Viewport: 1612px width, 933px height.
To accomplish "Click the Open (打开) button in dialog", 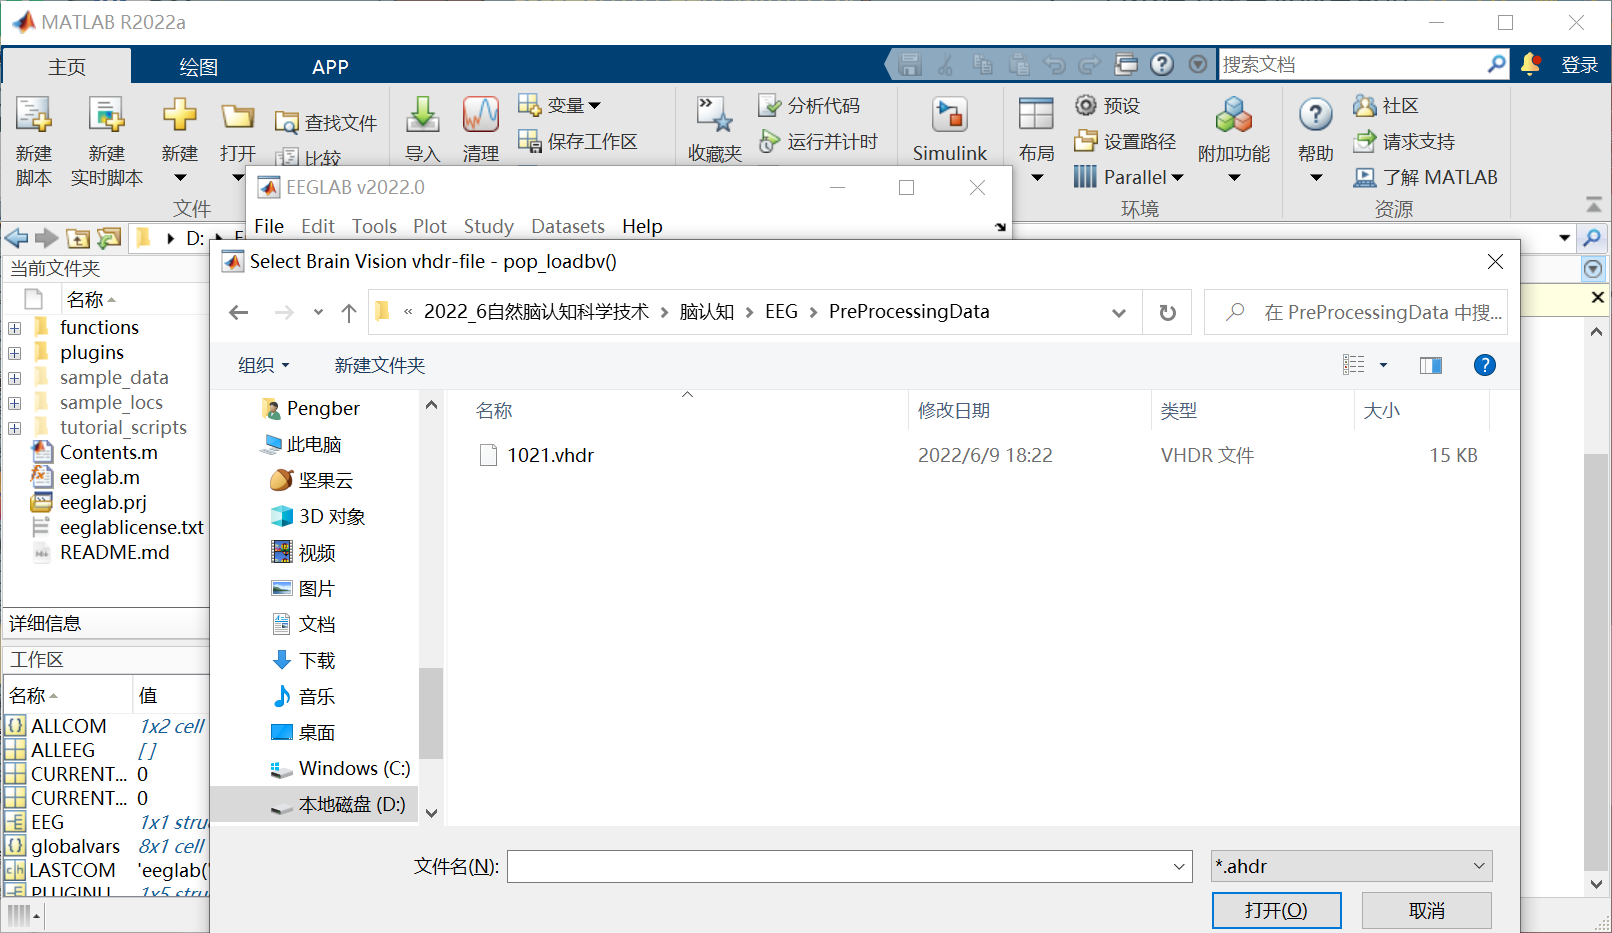I will (1276, 910).
